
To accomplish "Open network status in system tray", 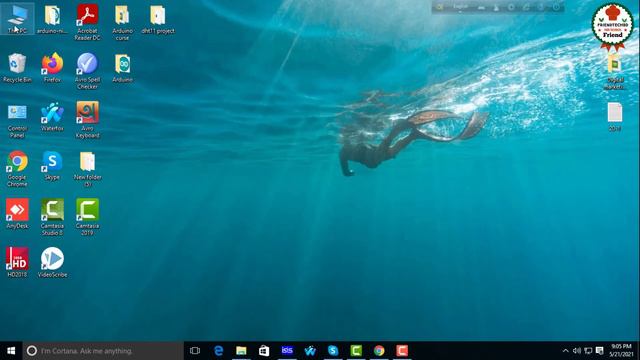I will coord(588,351).
